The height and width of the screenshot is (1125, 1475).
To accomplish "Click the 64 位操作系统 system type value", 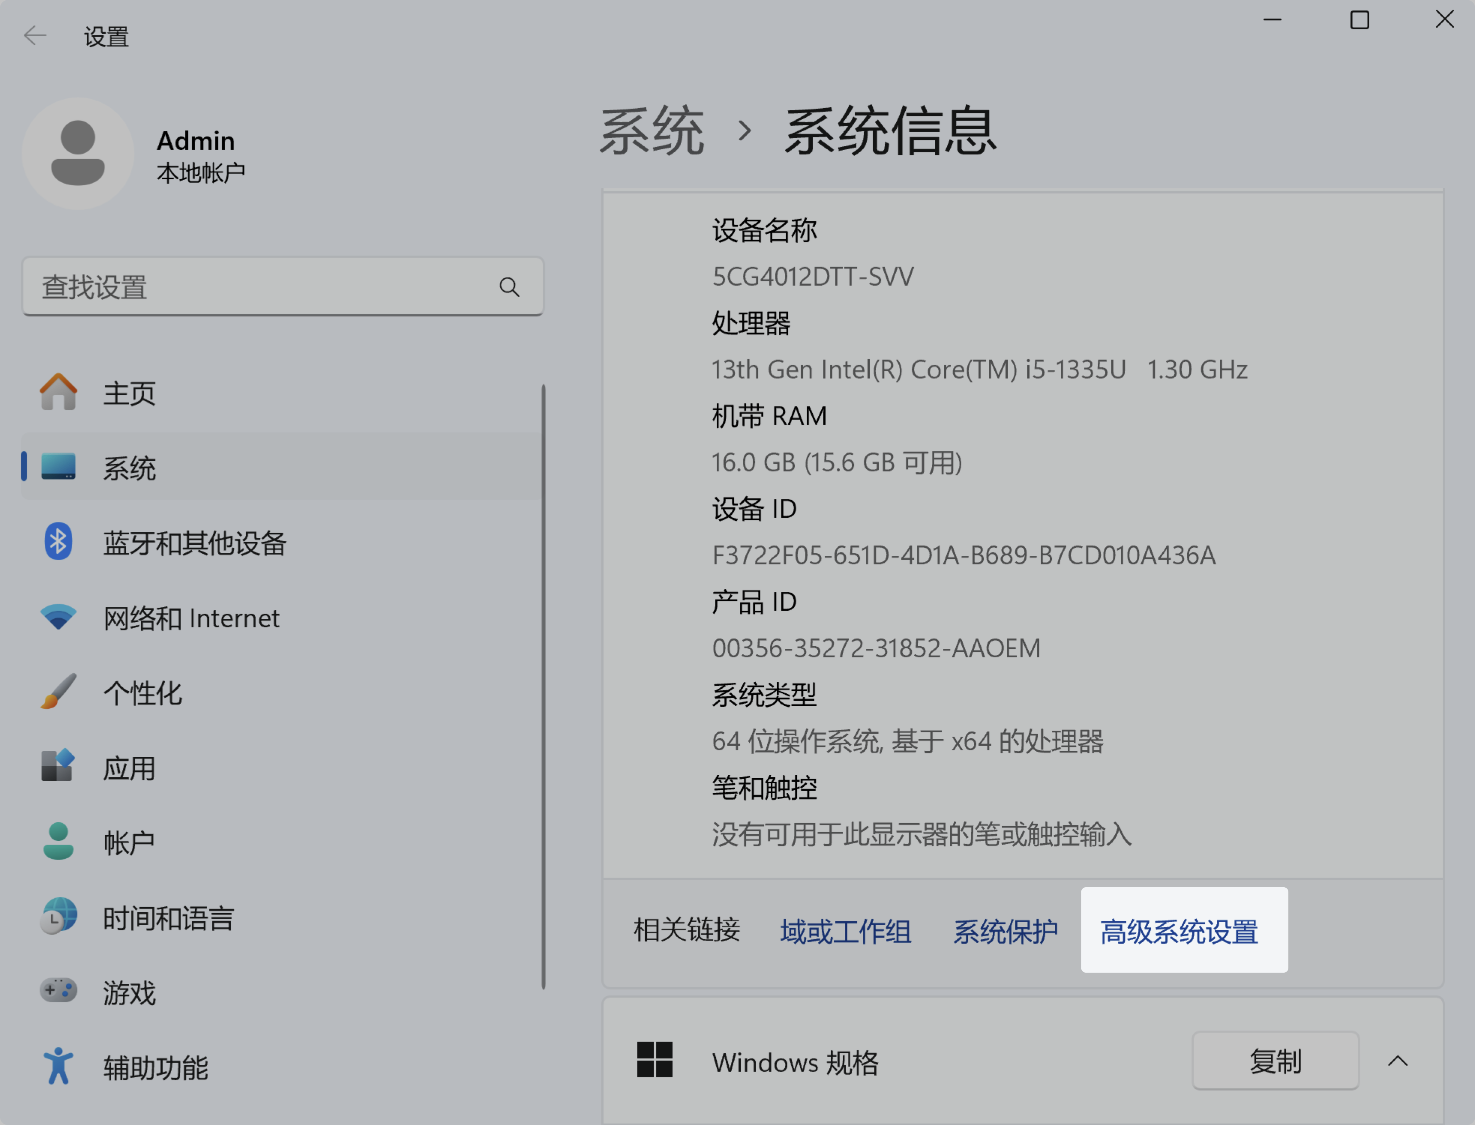I will coord(907,741).
